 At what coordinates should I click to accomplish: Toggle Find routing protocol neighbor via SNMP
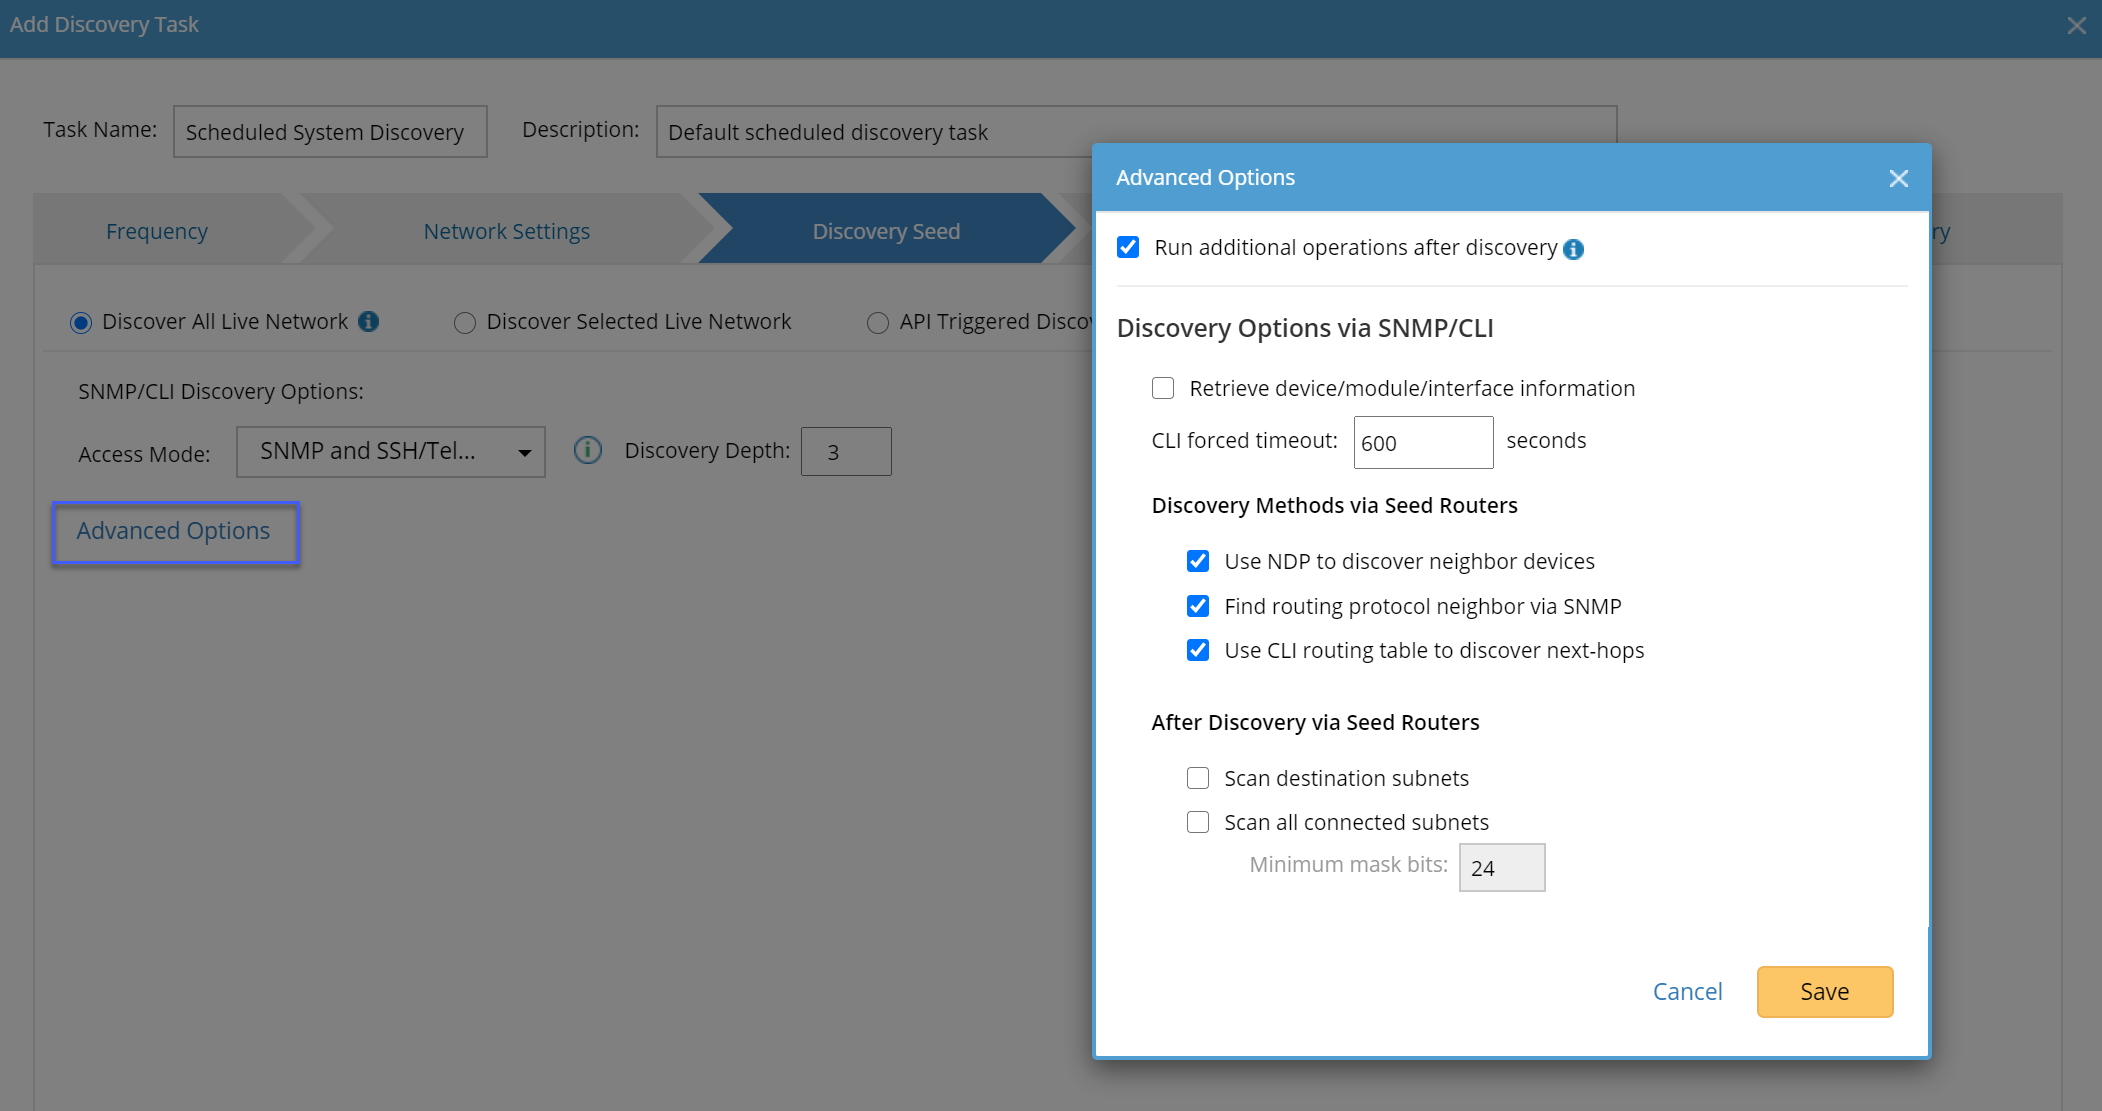point(1198,606)
